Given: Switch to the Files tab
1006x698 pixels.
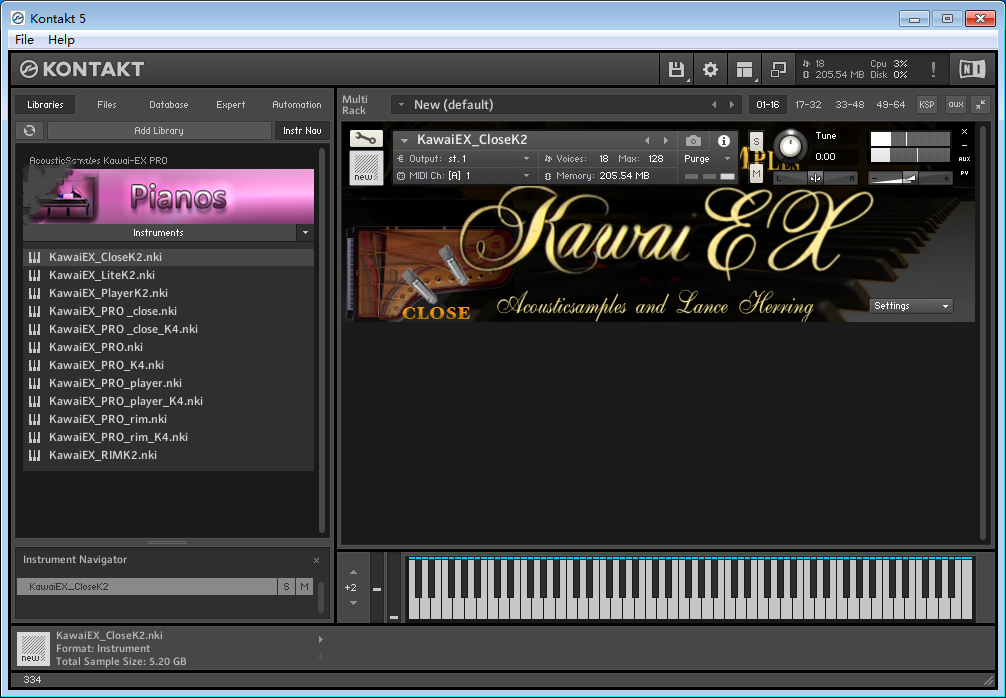Looking at the screenshot, I should point(107,105).
